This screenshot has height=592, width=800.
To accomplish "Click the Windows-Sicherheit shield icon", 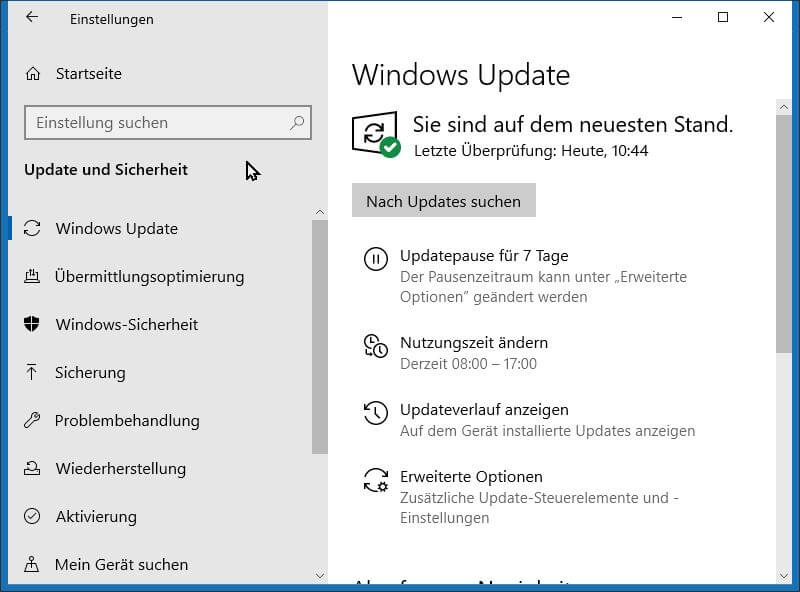I will click(x=32, y=324).
